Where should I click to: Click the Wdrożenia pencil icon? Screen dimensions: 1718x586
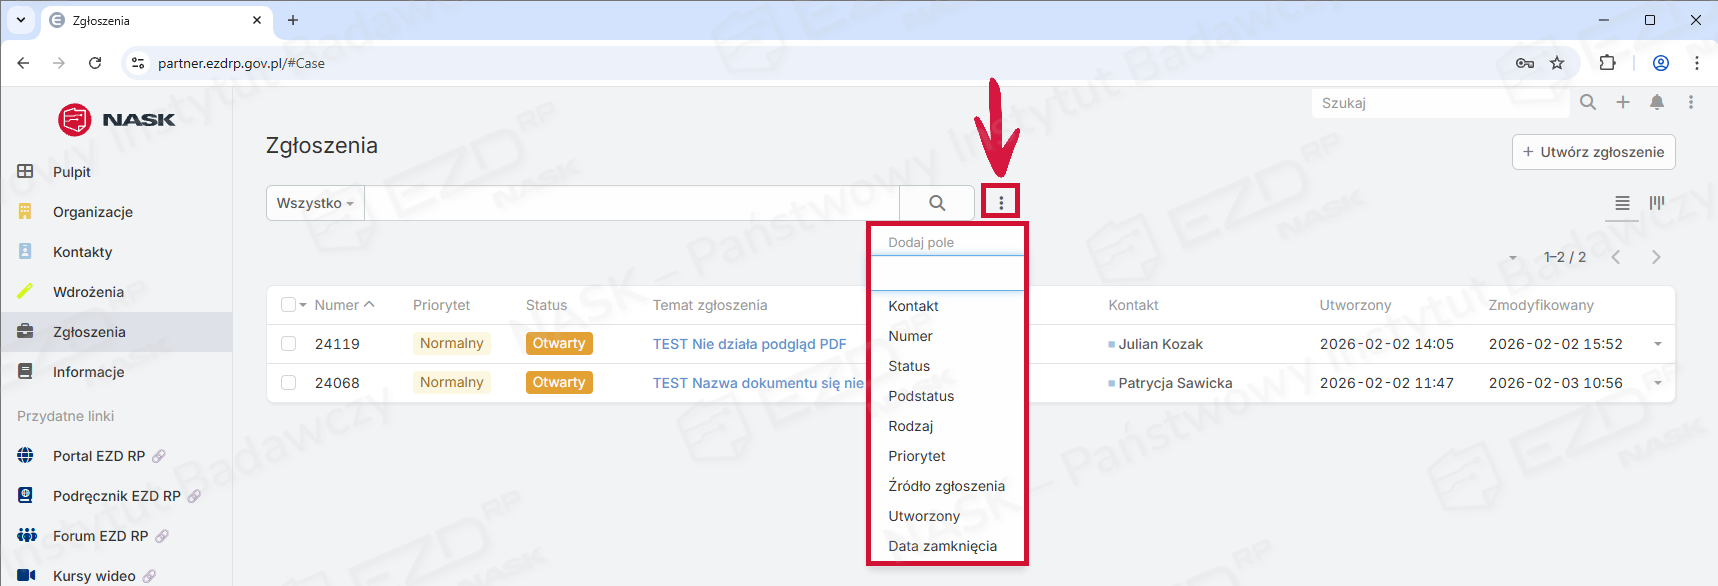[26, 292]
